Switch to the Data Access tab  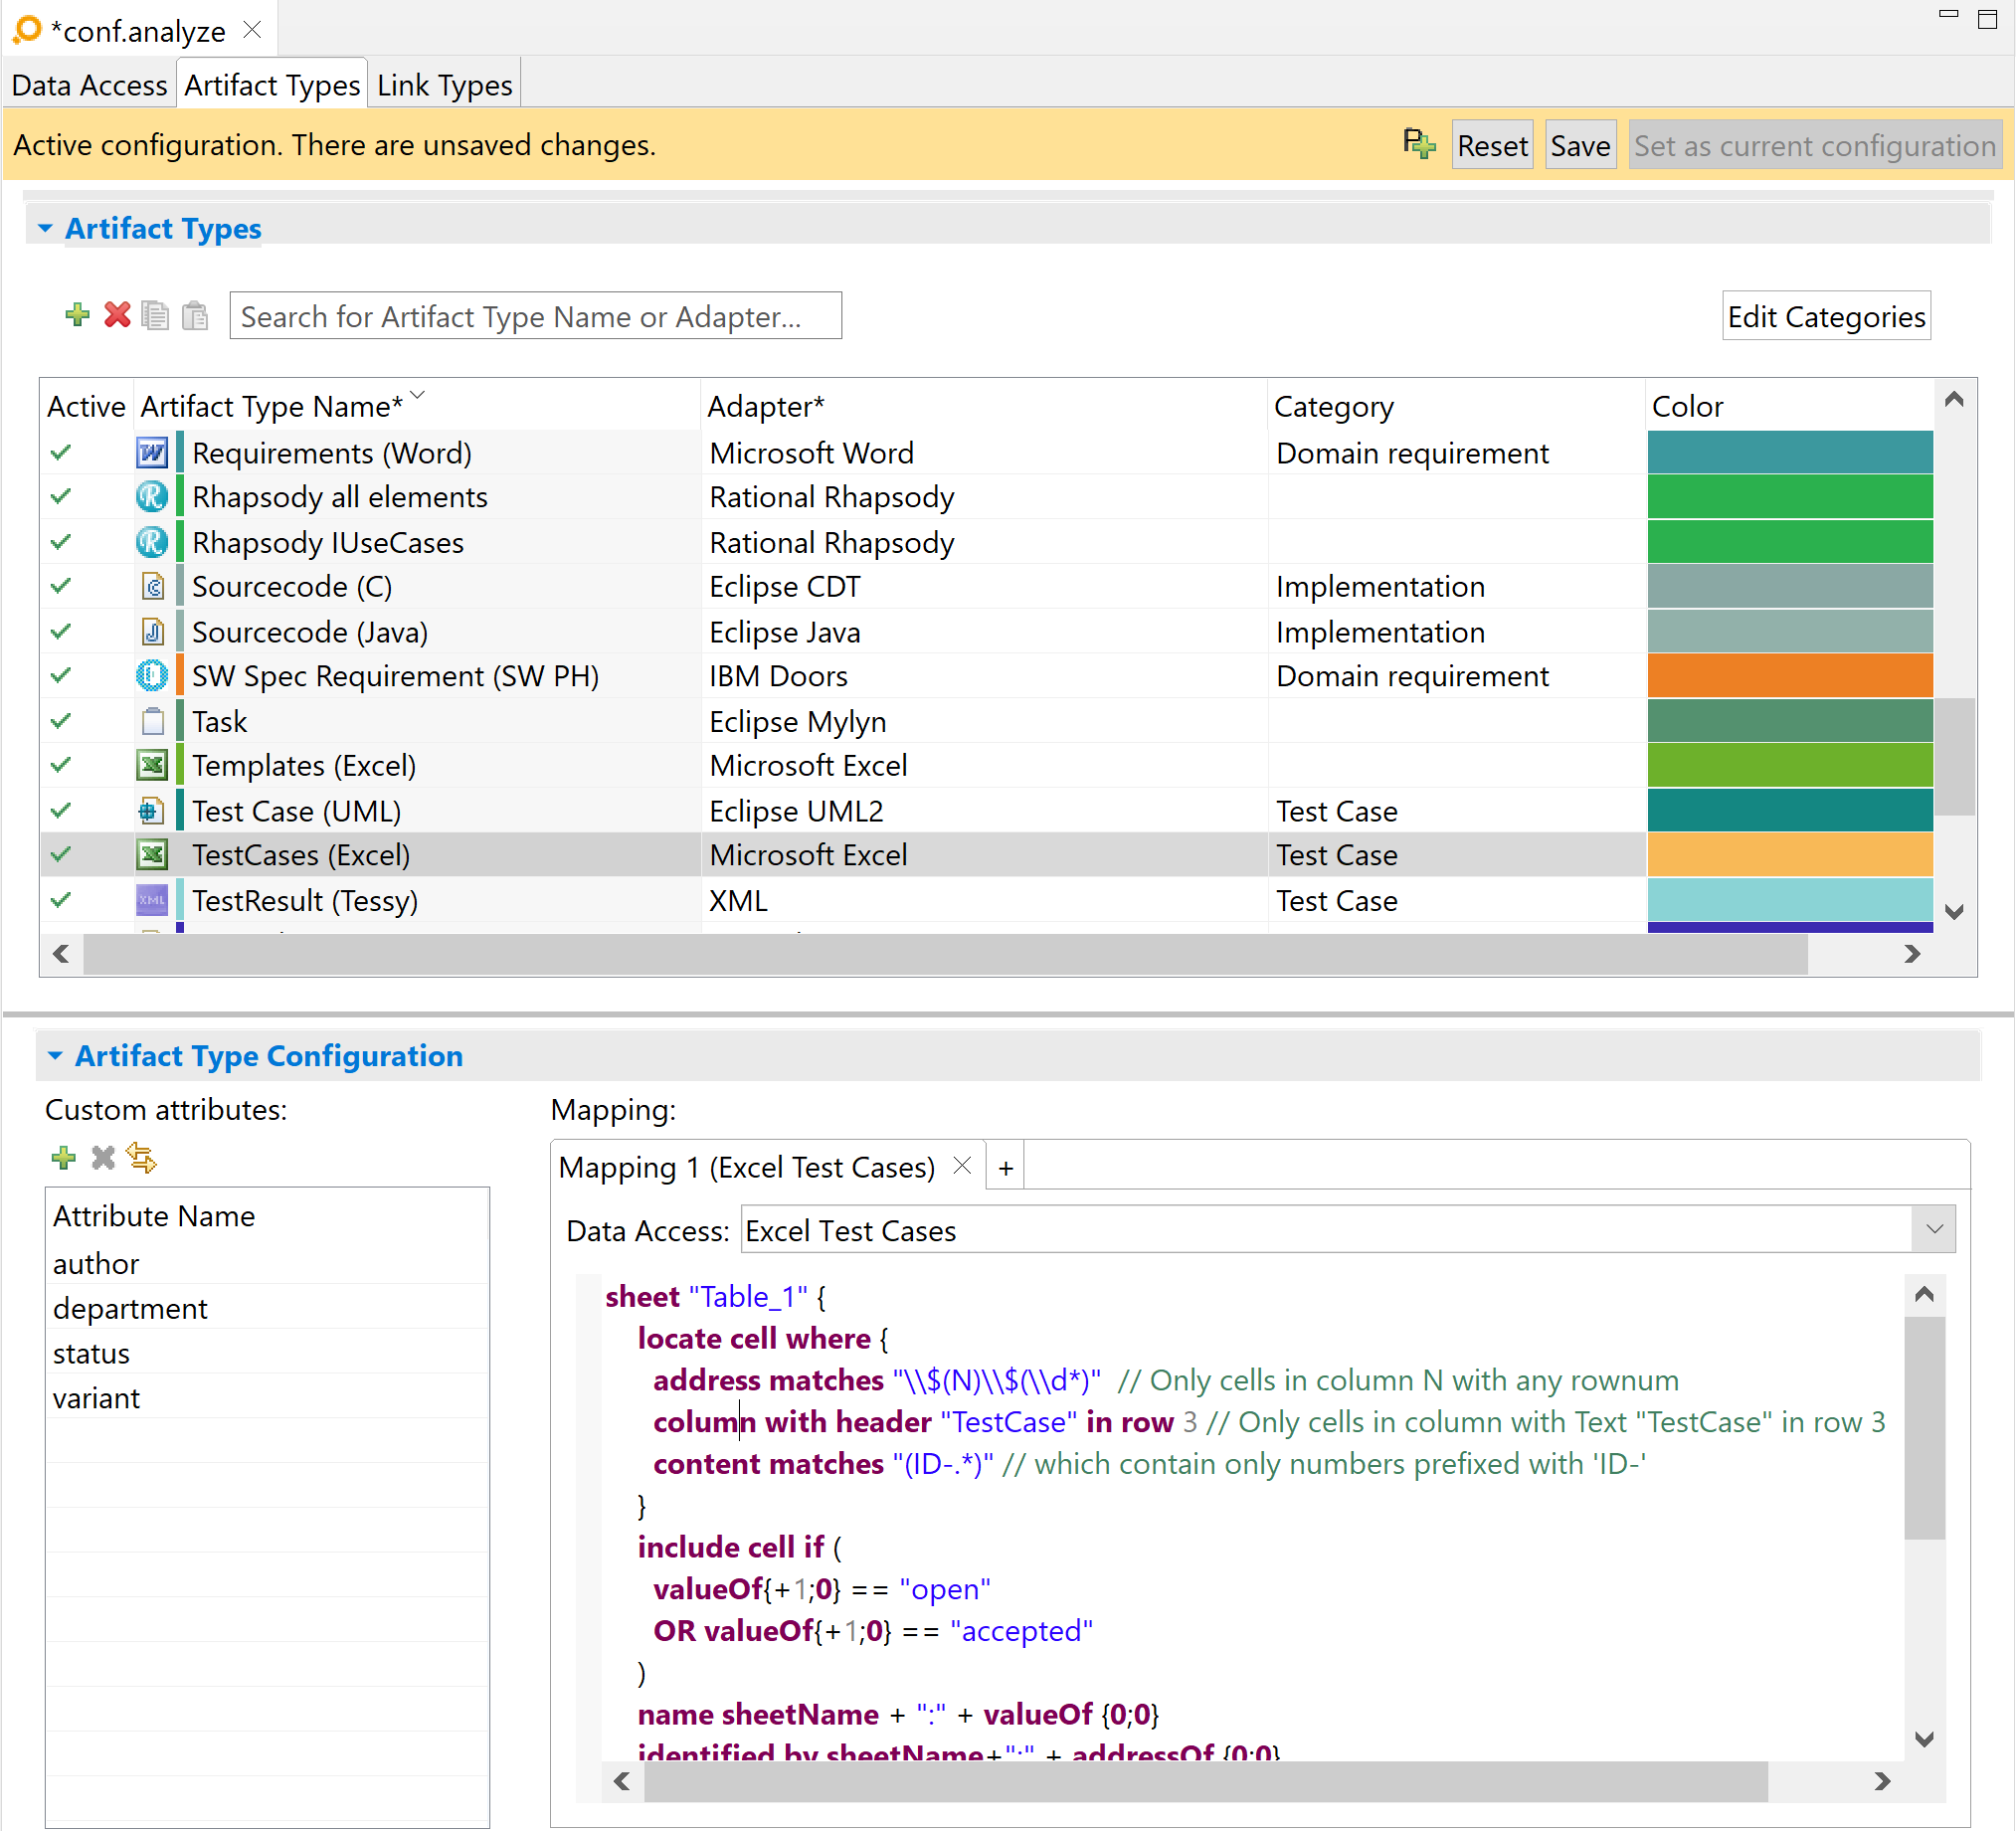tap(89, 85)
